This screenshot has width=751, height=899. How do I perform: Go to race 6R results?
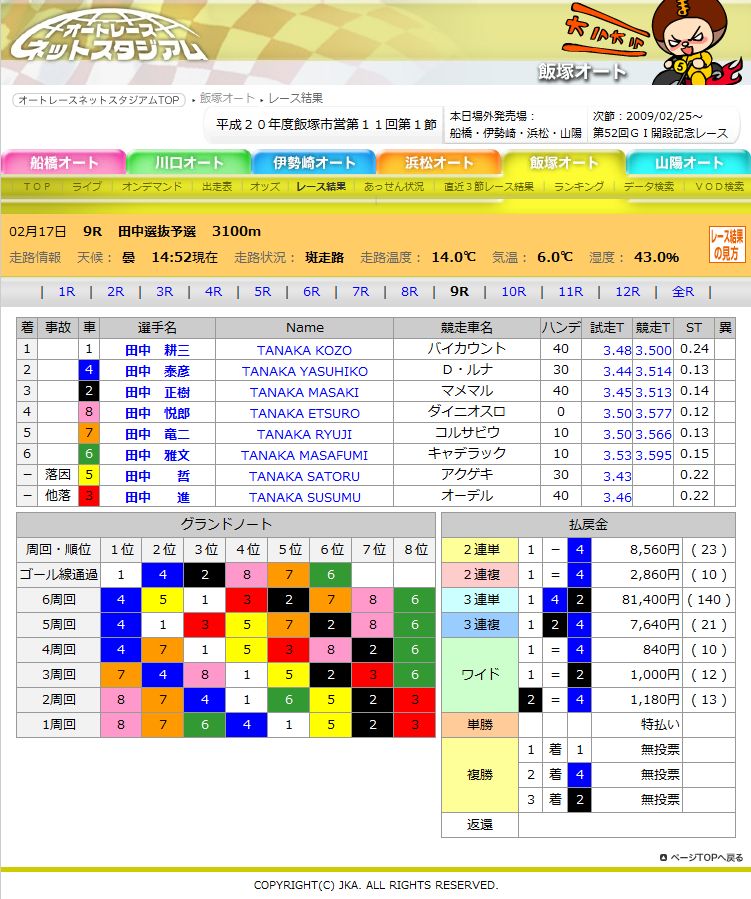311,292
